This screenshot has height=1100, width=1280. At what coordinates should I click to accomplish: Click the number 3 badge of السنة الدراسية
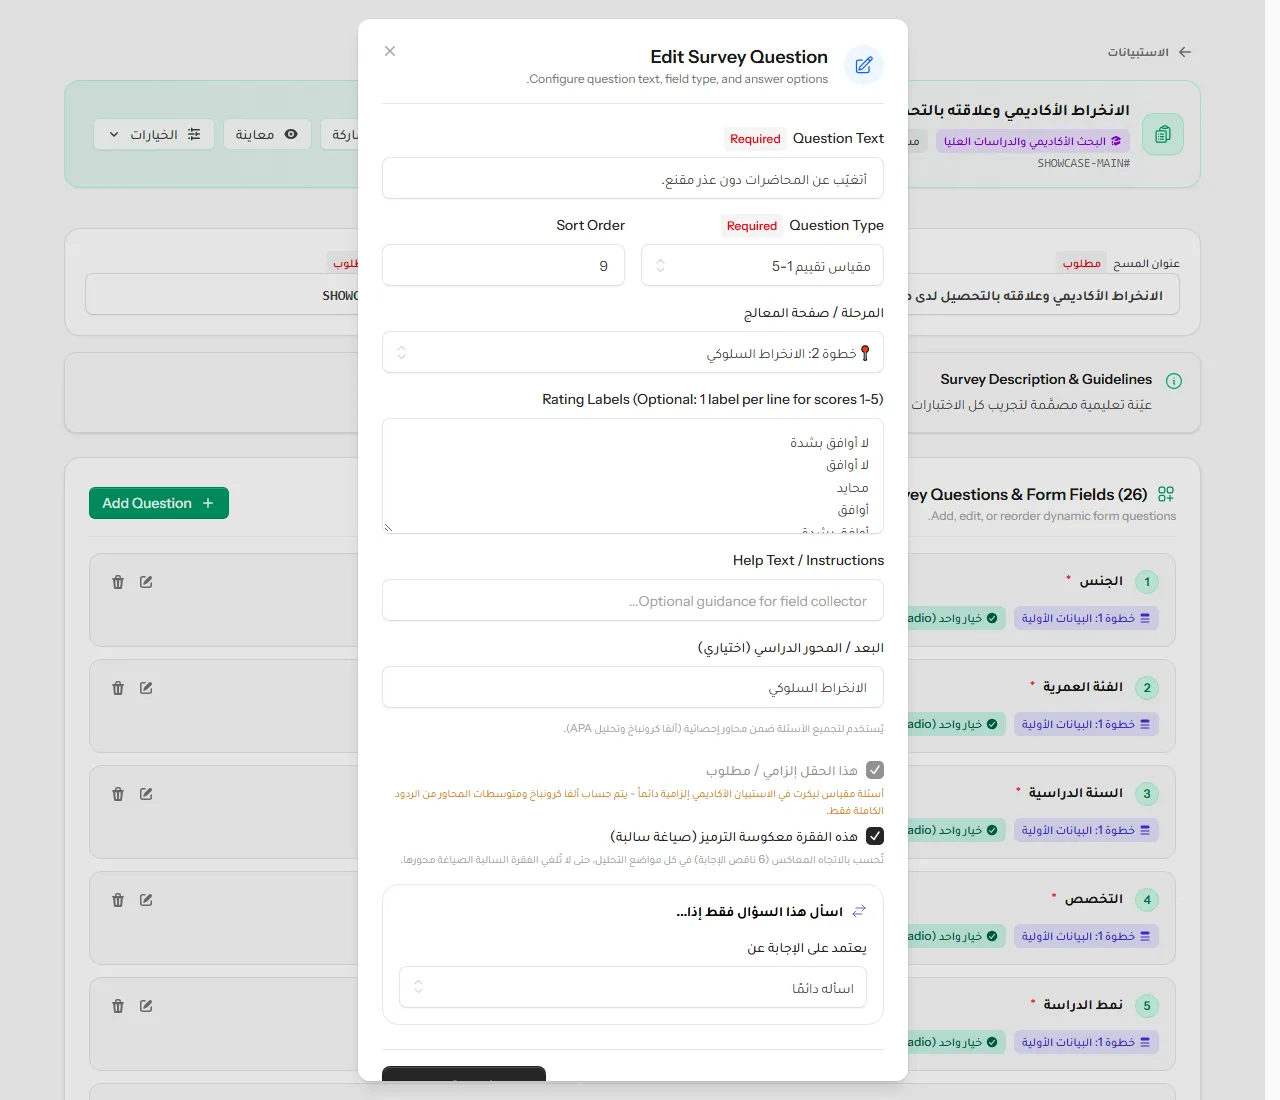[1147, 794]
